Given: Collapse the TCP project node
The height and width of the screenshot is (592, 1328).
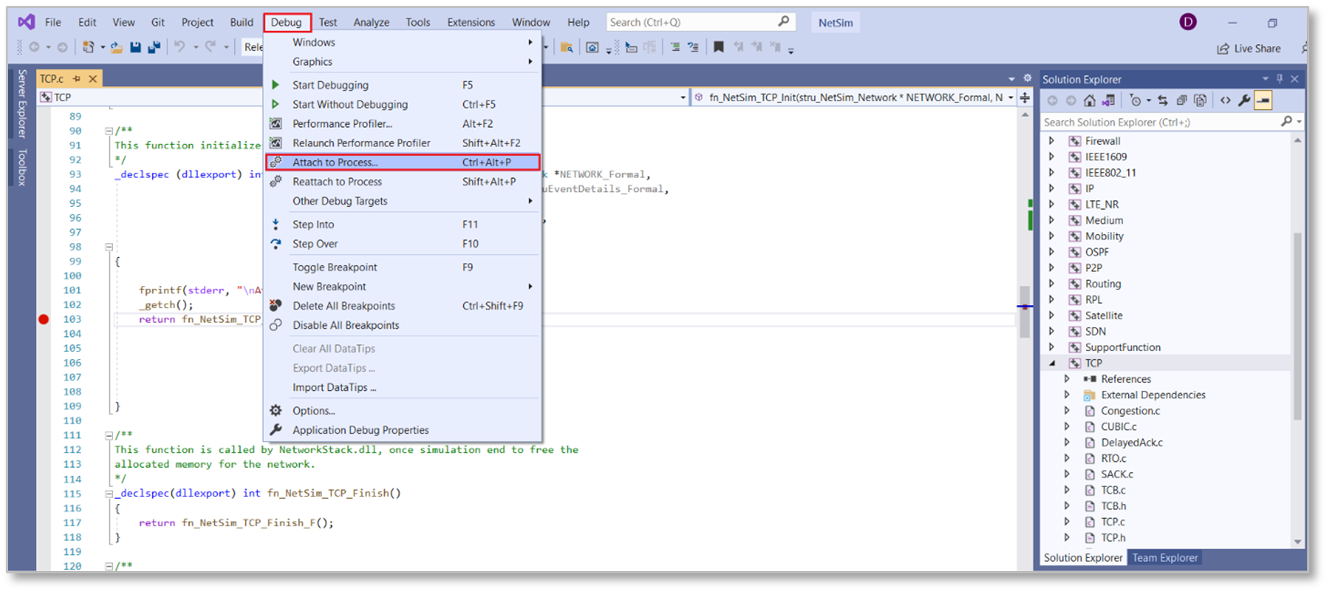Looking at the screenshot, I should tap(1051, 363).
